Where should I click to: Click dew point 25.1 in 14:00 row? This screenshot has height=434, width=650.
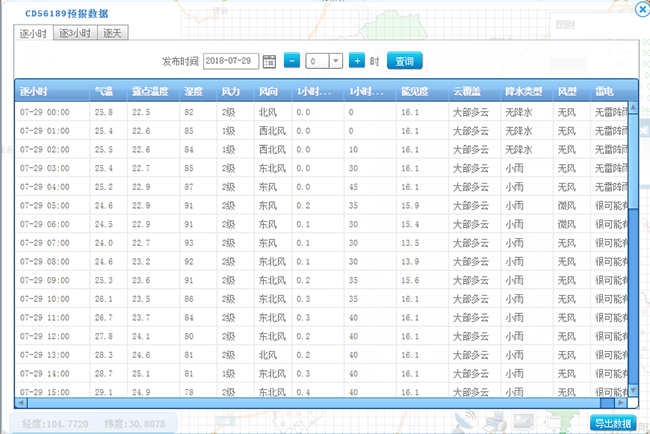[x=141, y=373]
